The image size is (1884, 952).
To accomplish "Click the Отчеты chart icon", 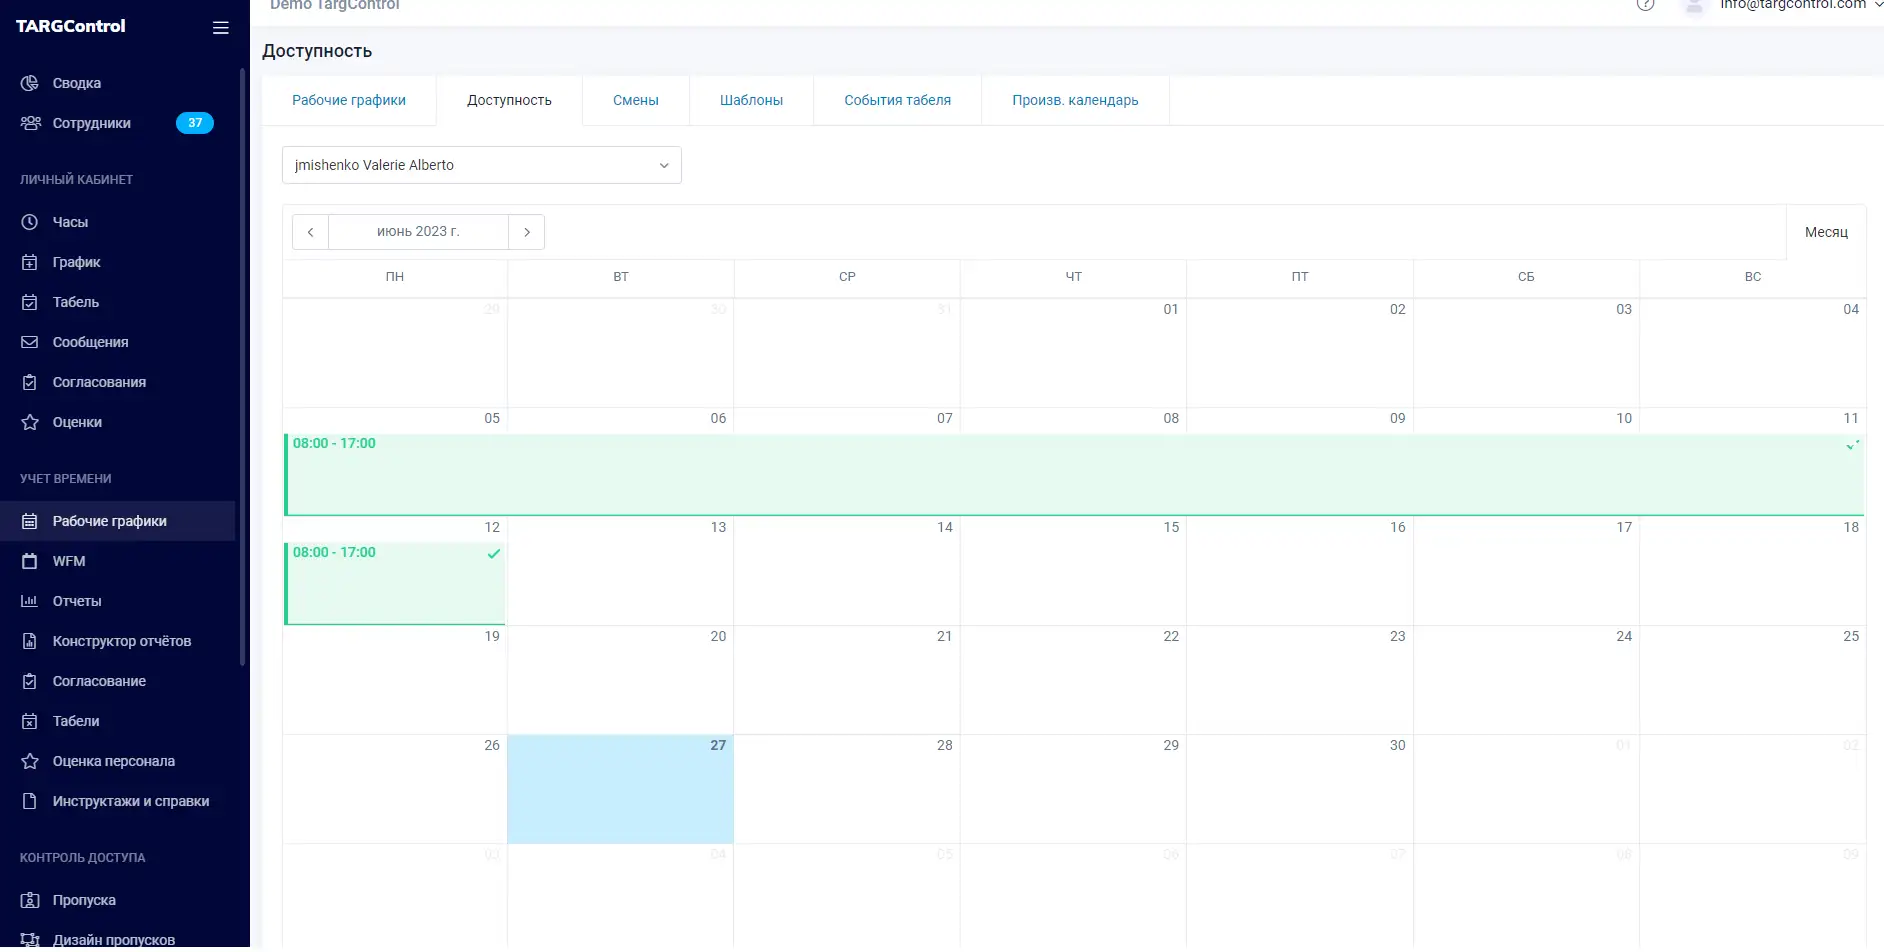I will [x=30, y=601].
